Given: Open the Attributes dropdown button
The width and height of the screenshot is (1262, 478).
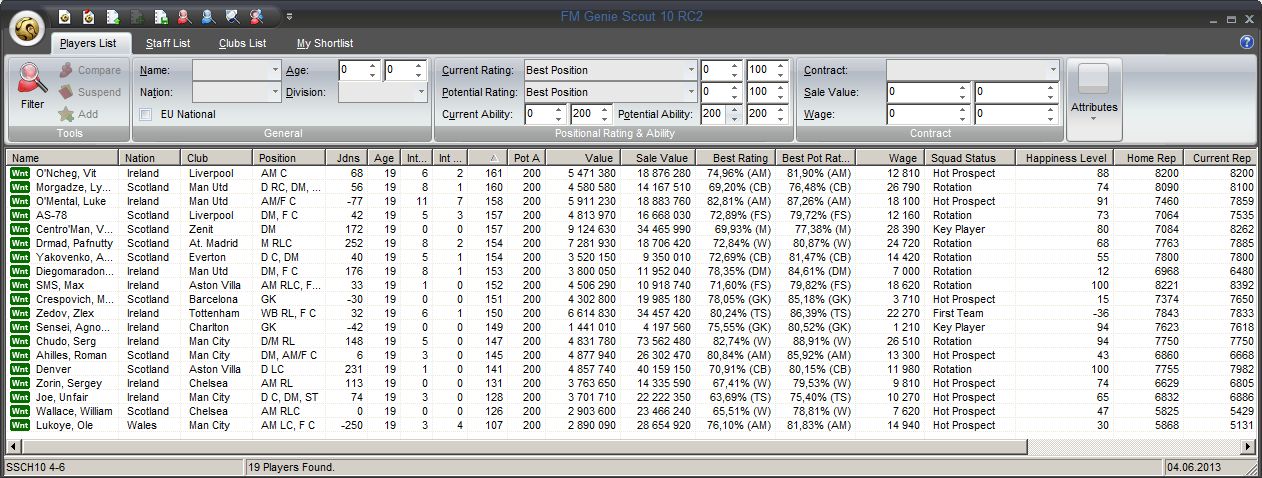Looking at the screenshot, I should pos(1094,99).
